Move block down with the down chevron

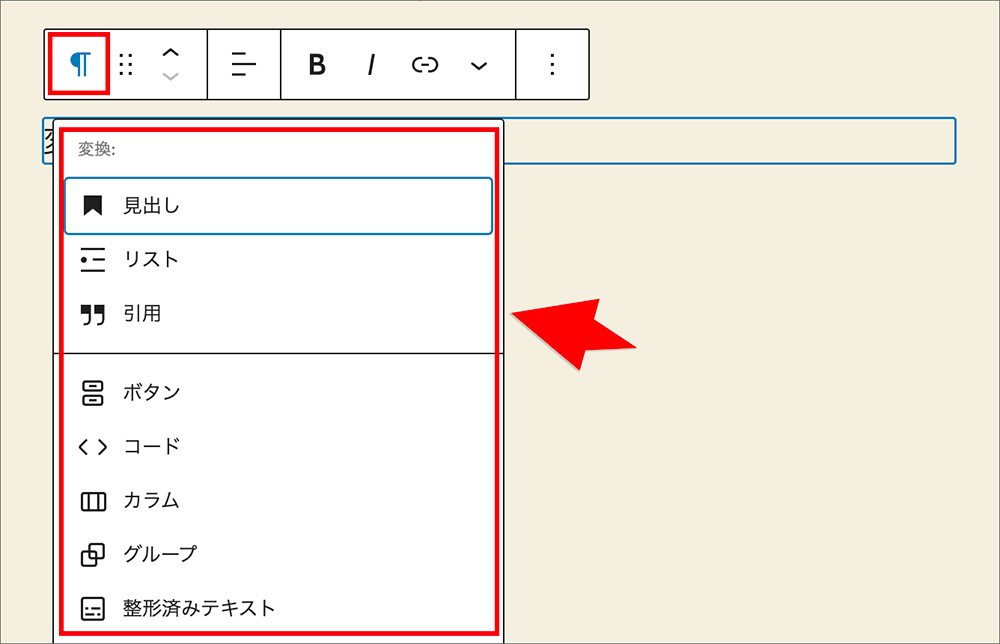tap(171, 77)
